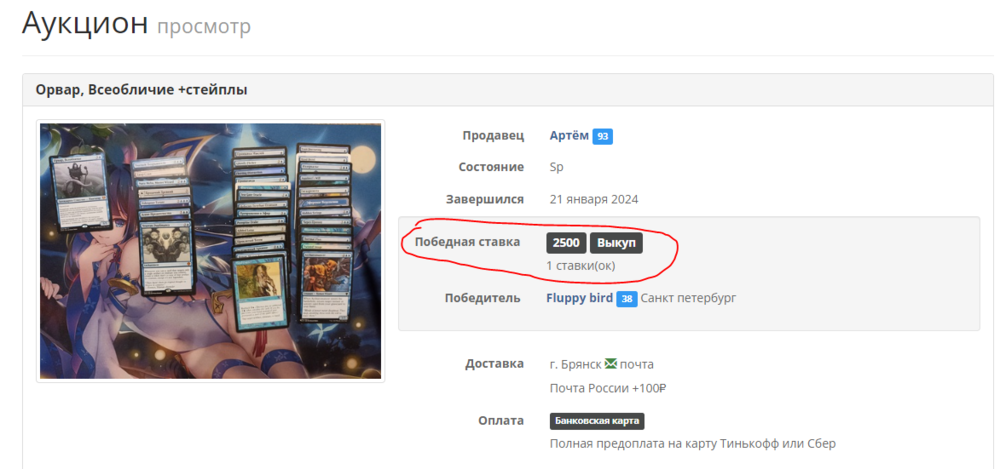
Task: Click the condition value Sp
Action: point(557,167)
